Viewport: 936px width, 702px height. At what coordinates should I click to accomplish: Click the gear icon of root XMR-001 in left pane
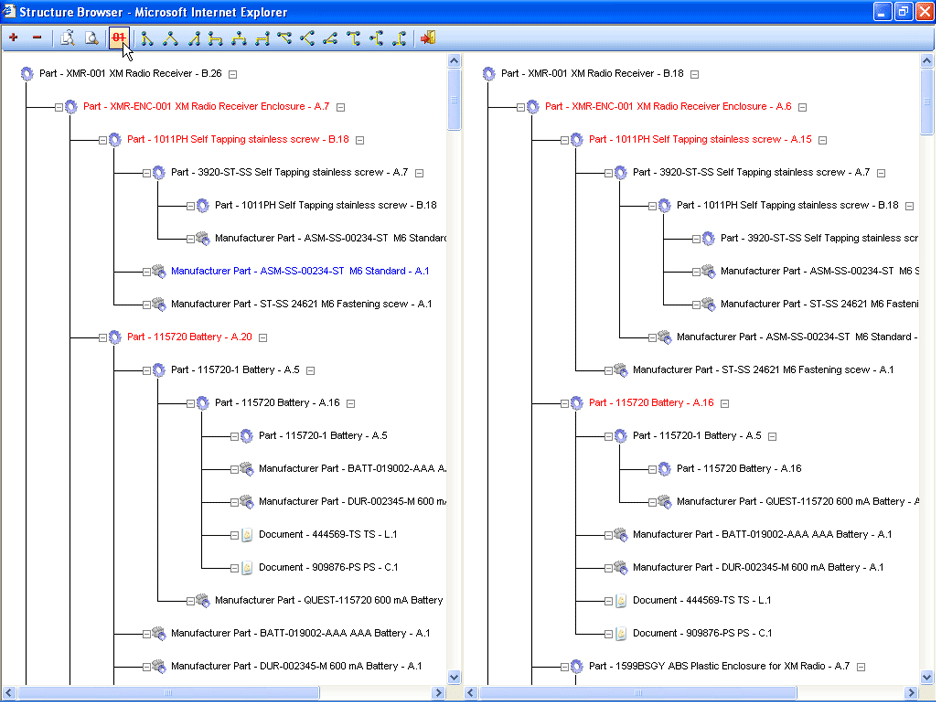click(27, 74)
